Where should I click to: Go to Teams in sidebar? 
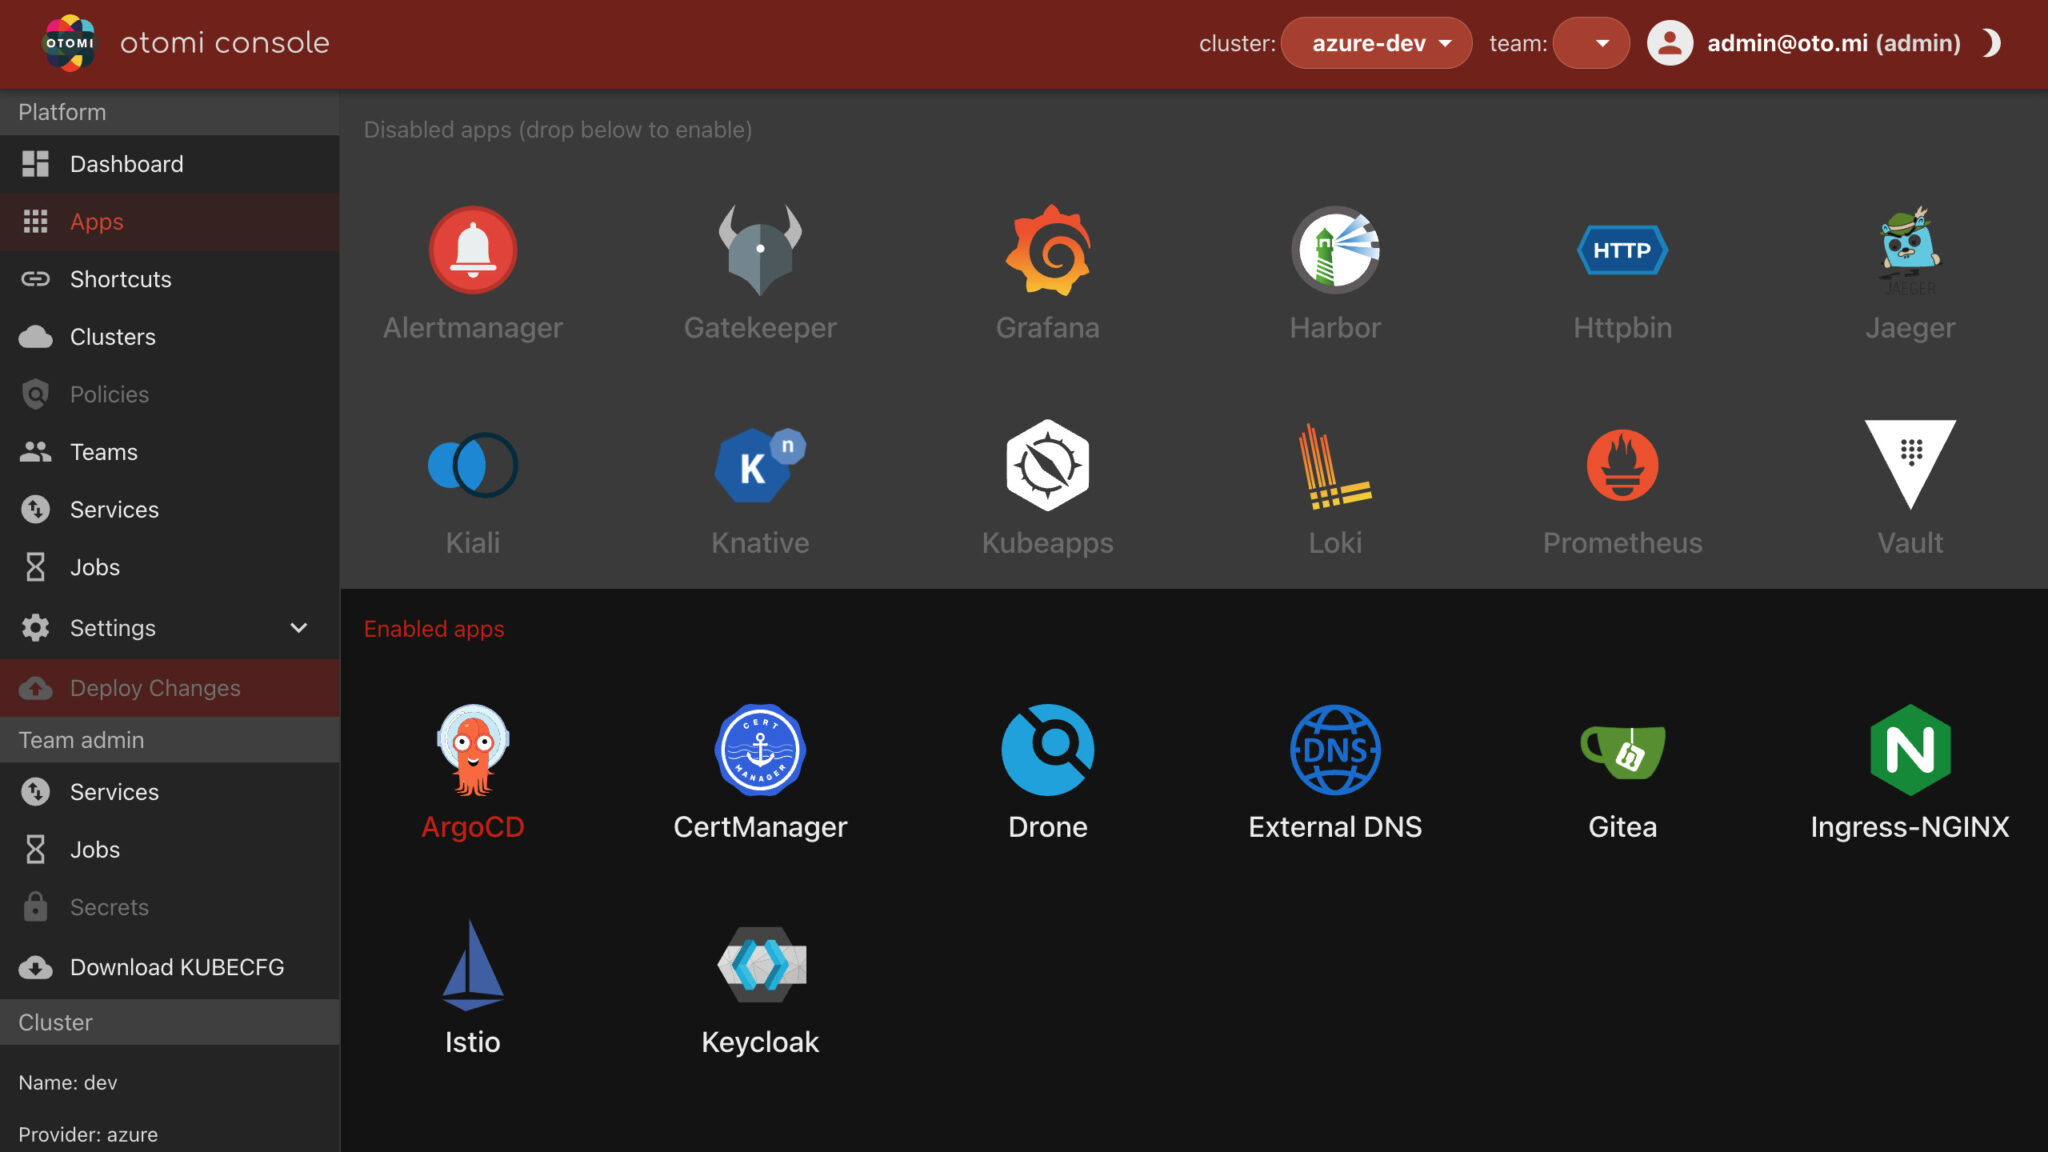[x=170, y=452]
